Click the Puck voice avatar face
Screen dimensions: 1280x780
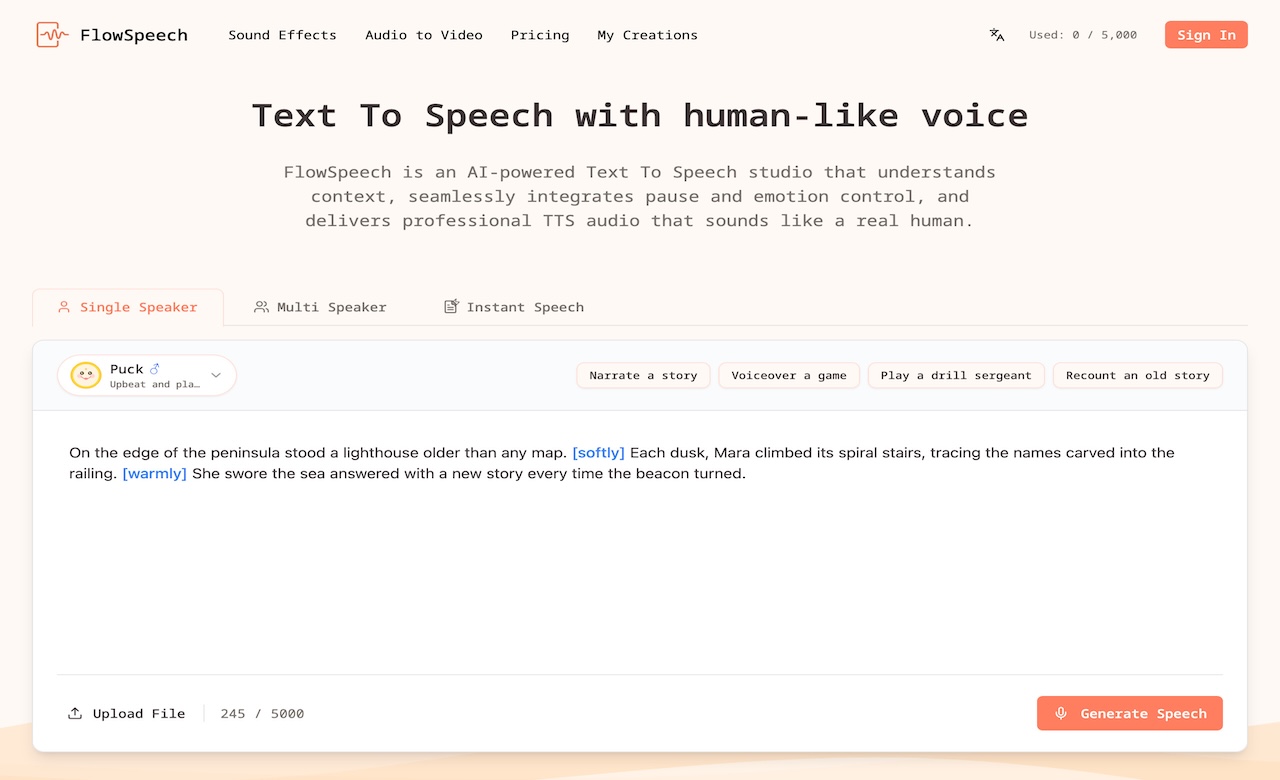click(86, 376)
